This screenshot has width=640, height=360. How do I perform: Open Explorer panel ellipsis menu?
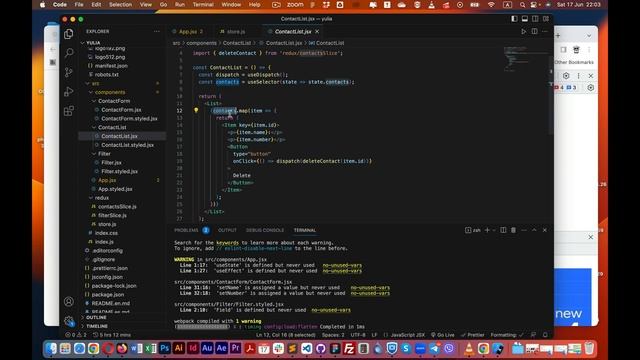[157, 31]
